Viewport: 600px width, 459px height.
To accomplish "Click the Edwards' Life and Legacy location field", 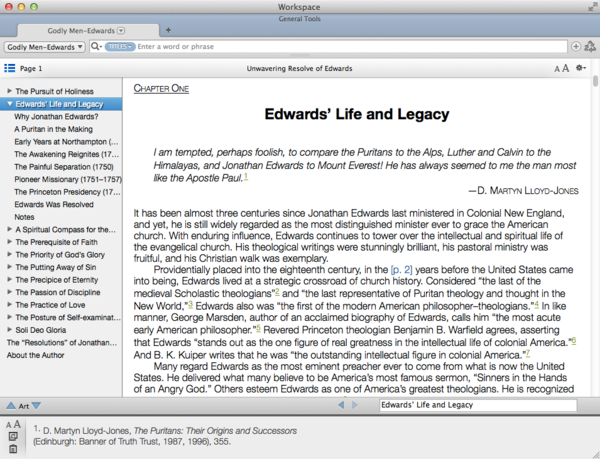I will [x=478, y=405].
